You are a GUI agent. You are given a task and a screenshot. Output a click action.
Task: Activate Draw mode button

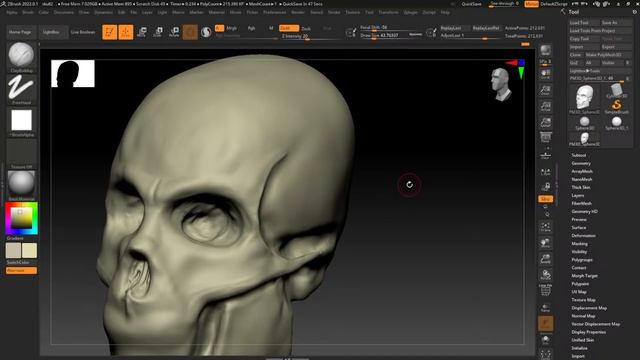click(x=126, y=32)
